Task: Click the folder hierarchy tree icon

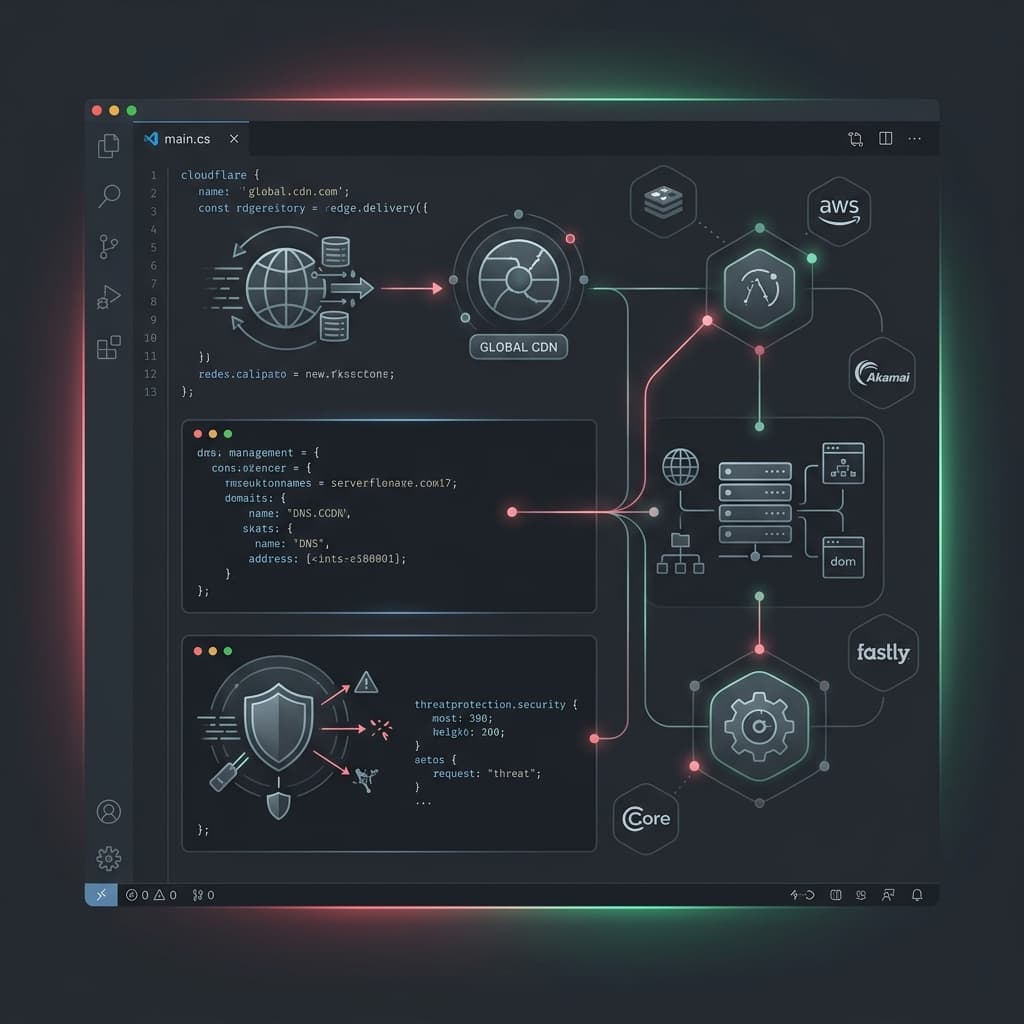Action: pyautogui.click(x=680, y=554)
